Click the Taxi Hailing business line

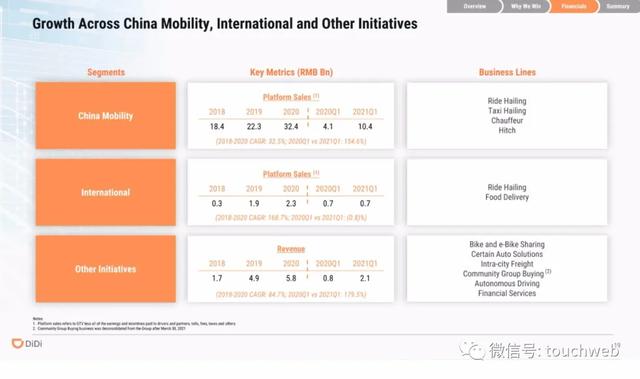point(507,111)
